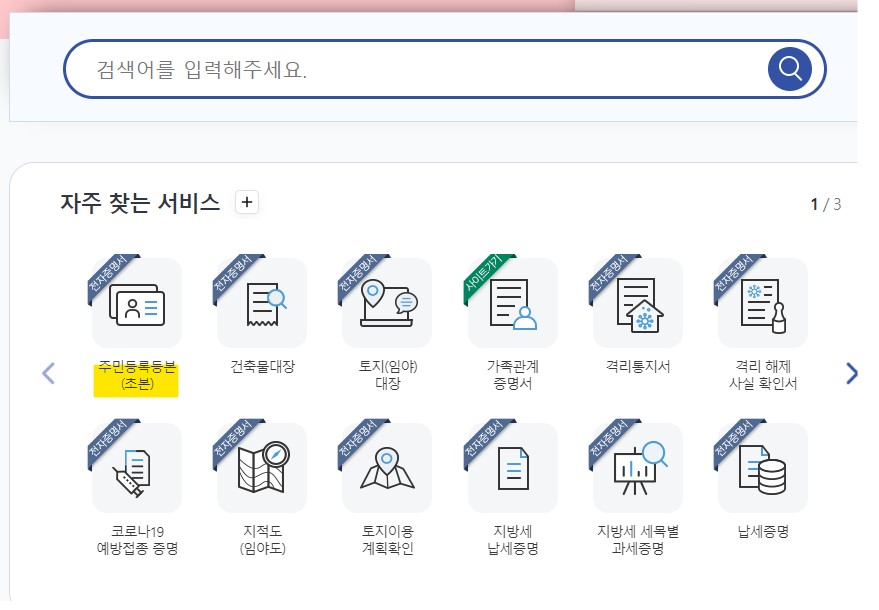
Task: Click the 격리통지서 text label
Action: (638, 367)
